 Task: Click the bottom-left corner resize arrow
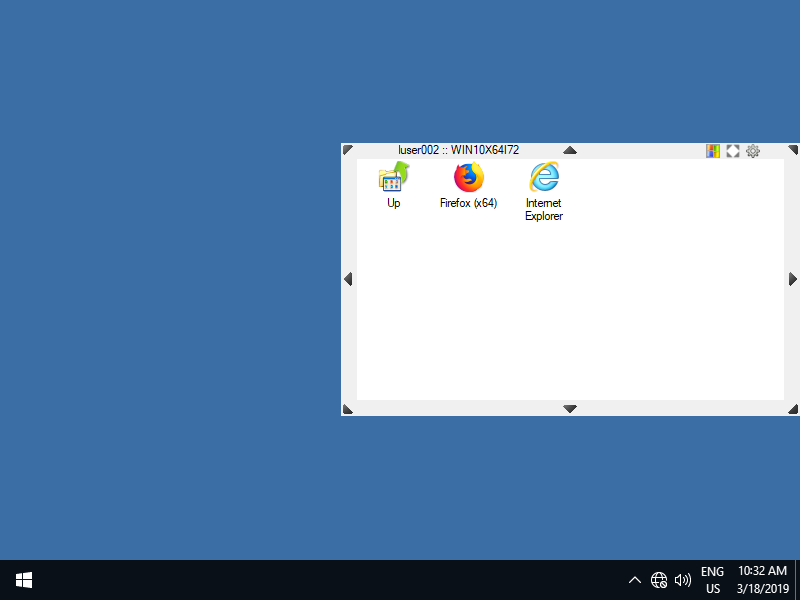click(x=347, y=409)
